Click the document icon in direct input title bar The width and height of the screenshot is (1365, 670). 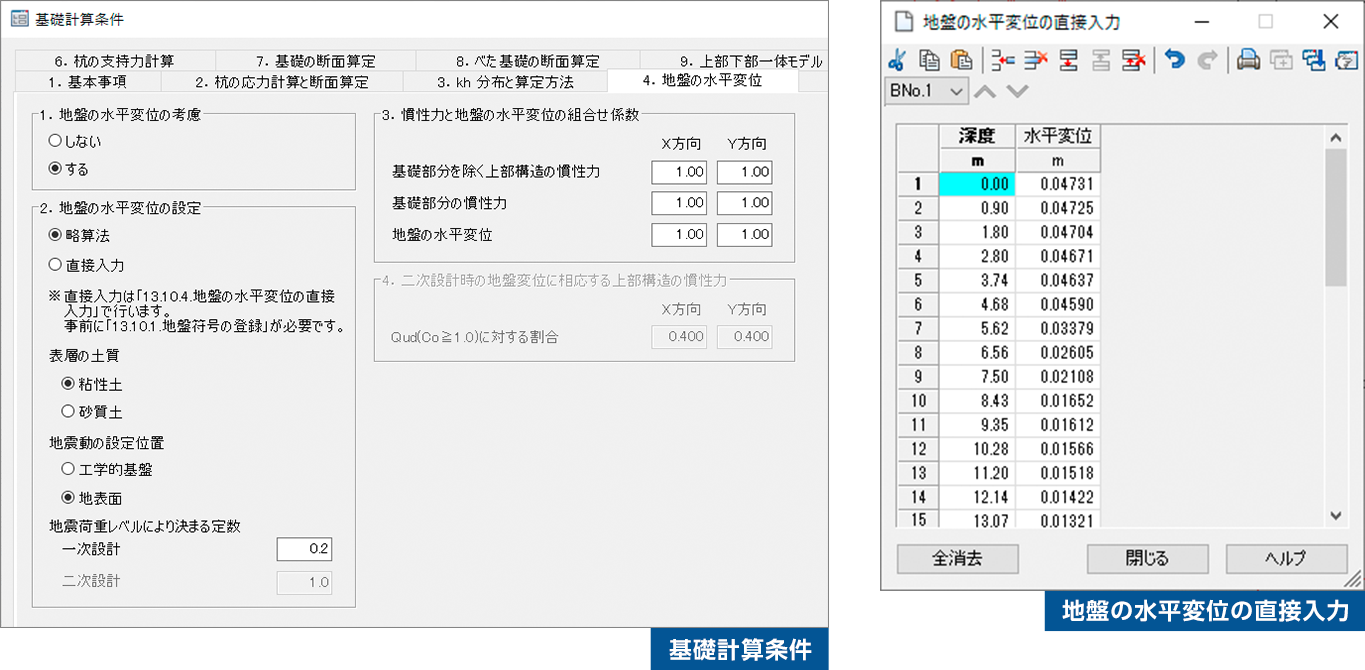pos(903,20)
